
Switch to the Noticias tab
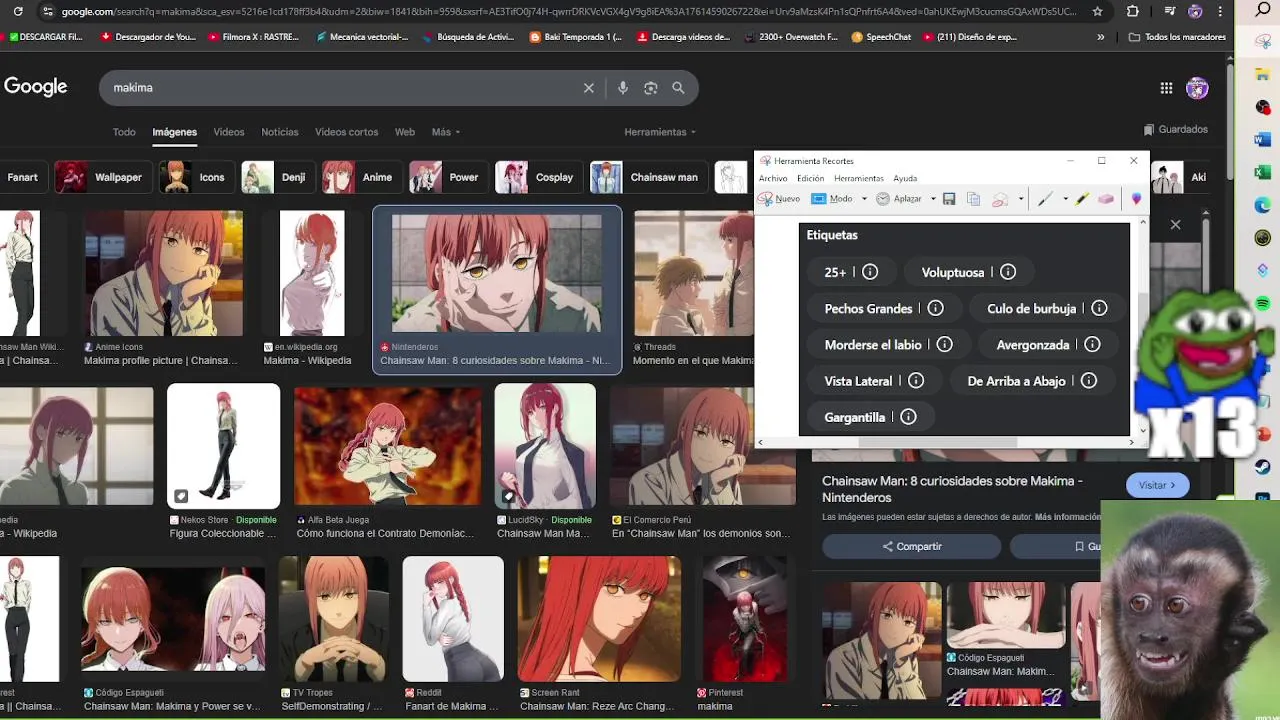point(280,132)
